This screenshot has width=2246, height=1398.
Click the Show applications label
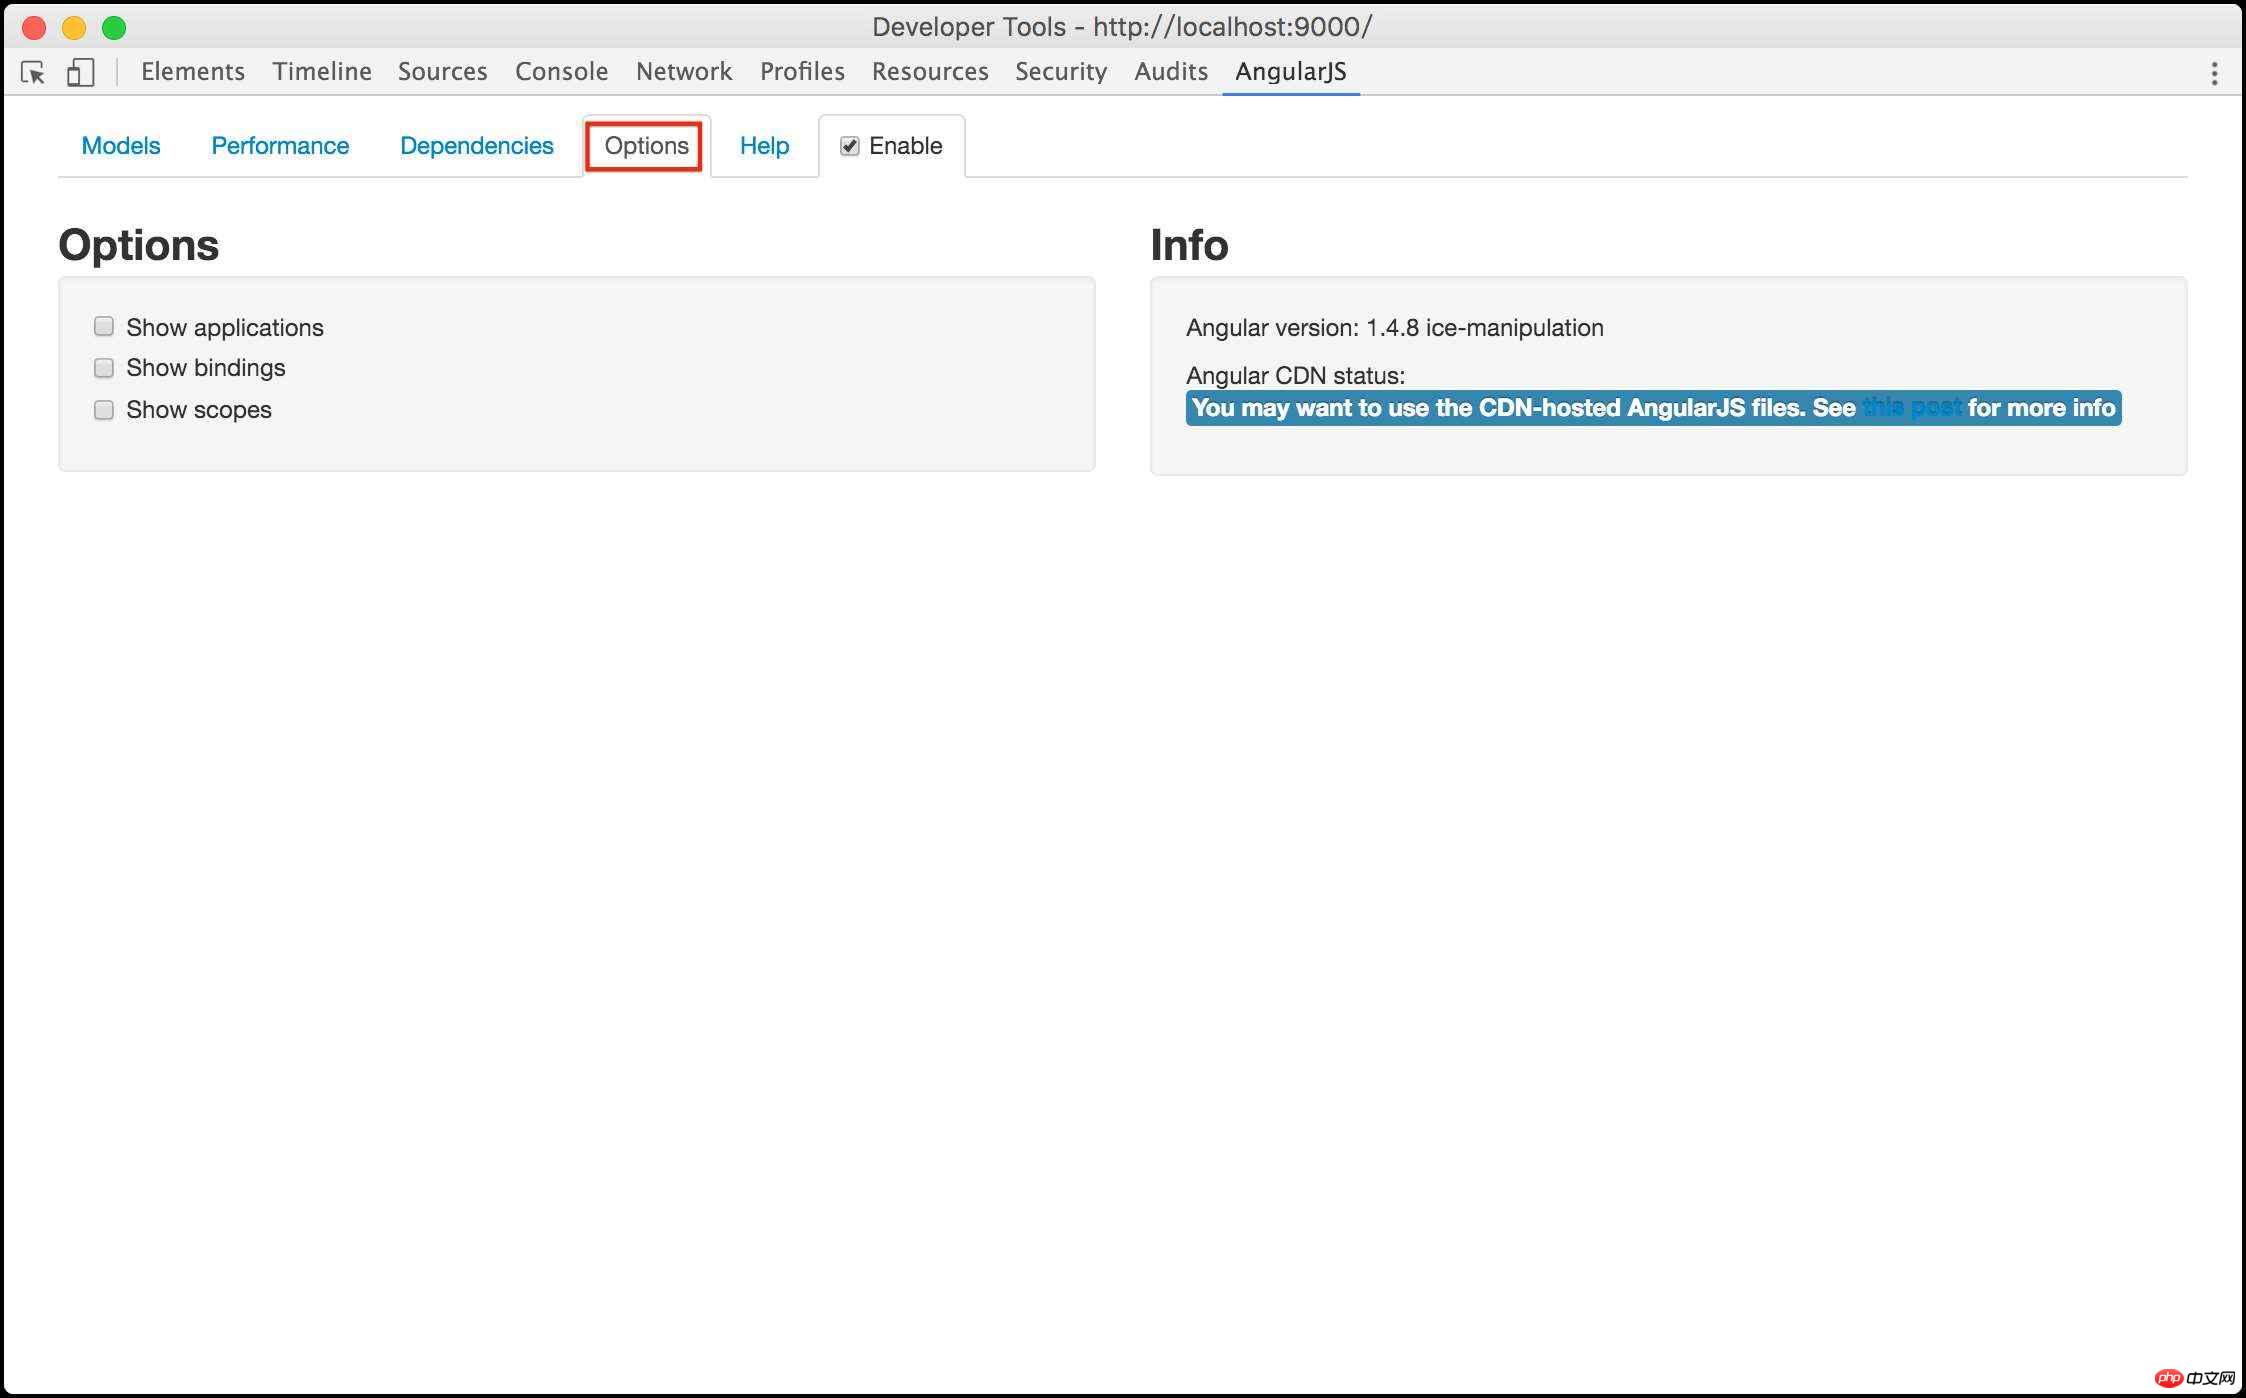(x=225, y=327)
